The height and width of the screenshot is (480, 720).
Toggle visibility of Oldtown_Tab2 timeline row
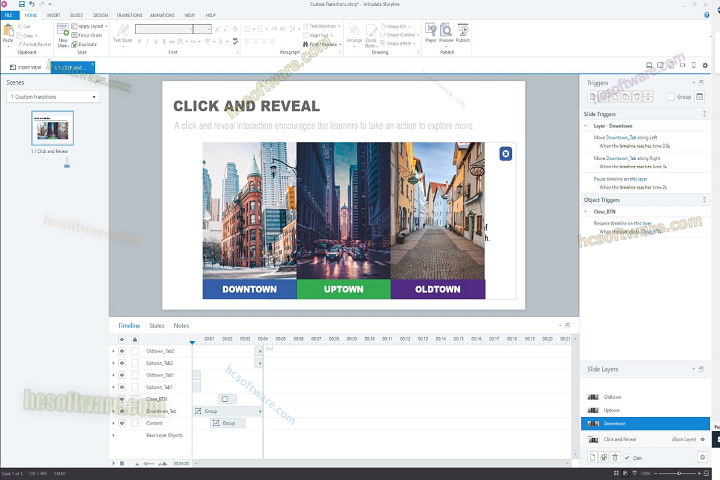point(122,351)
